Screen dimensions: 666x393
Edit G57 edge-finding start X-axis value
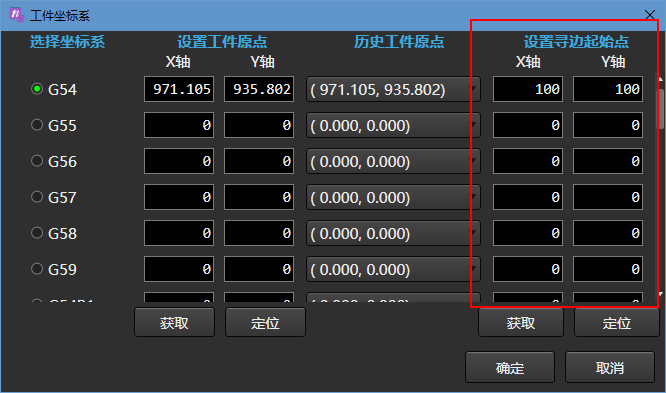coord(528,197)
